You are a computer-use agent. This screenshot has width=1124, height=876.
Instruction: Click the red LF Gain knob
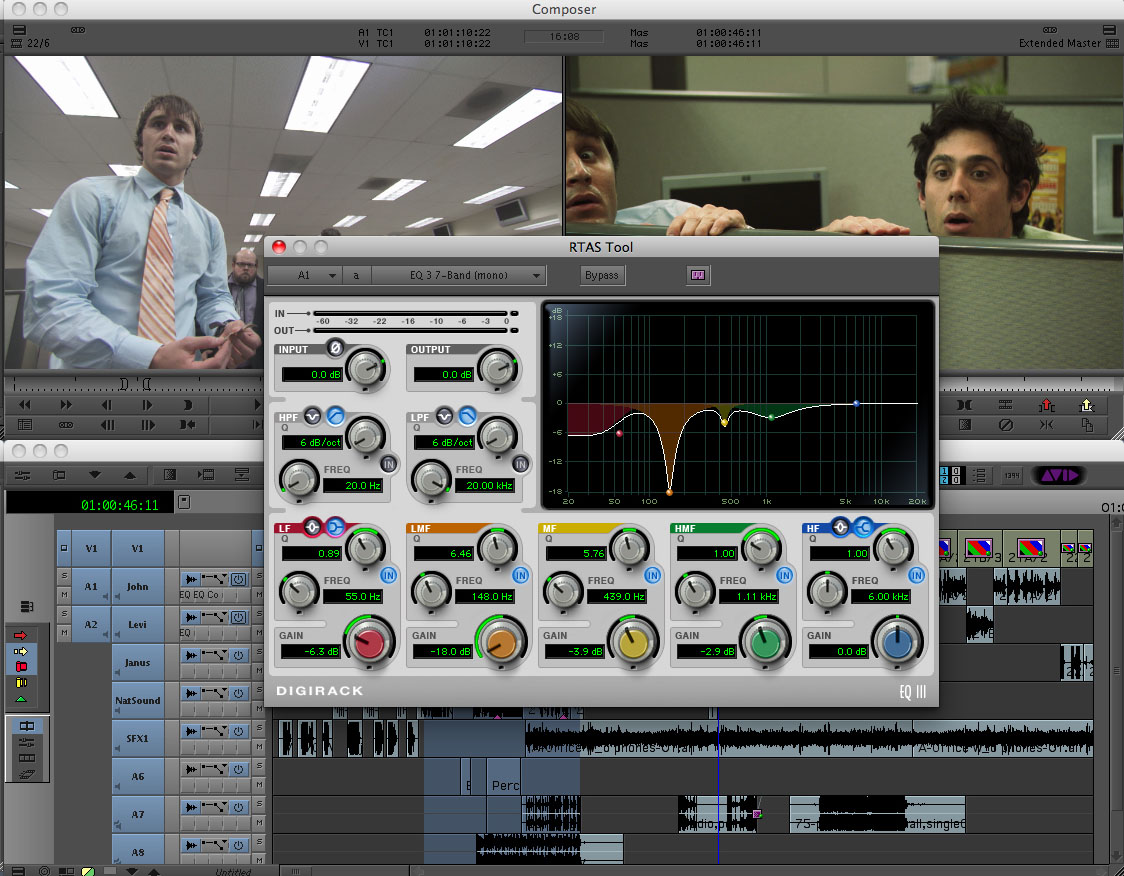pos(369,644)
